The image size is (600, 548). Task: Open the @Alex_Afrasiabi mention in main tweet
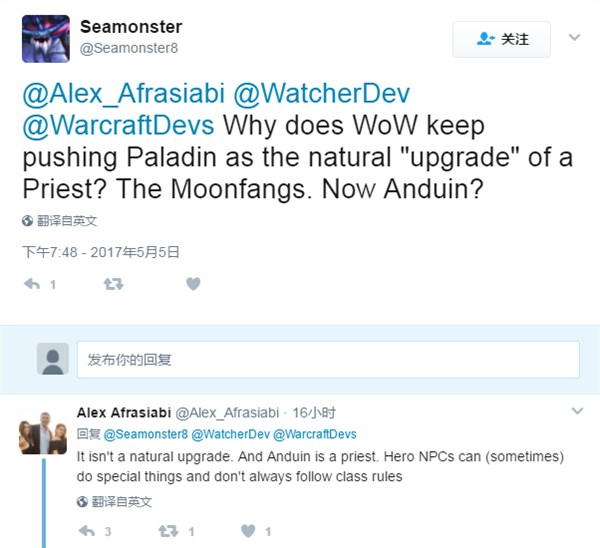pyautogui.click(x=124, y=93)
